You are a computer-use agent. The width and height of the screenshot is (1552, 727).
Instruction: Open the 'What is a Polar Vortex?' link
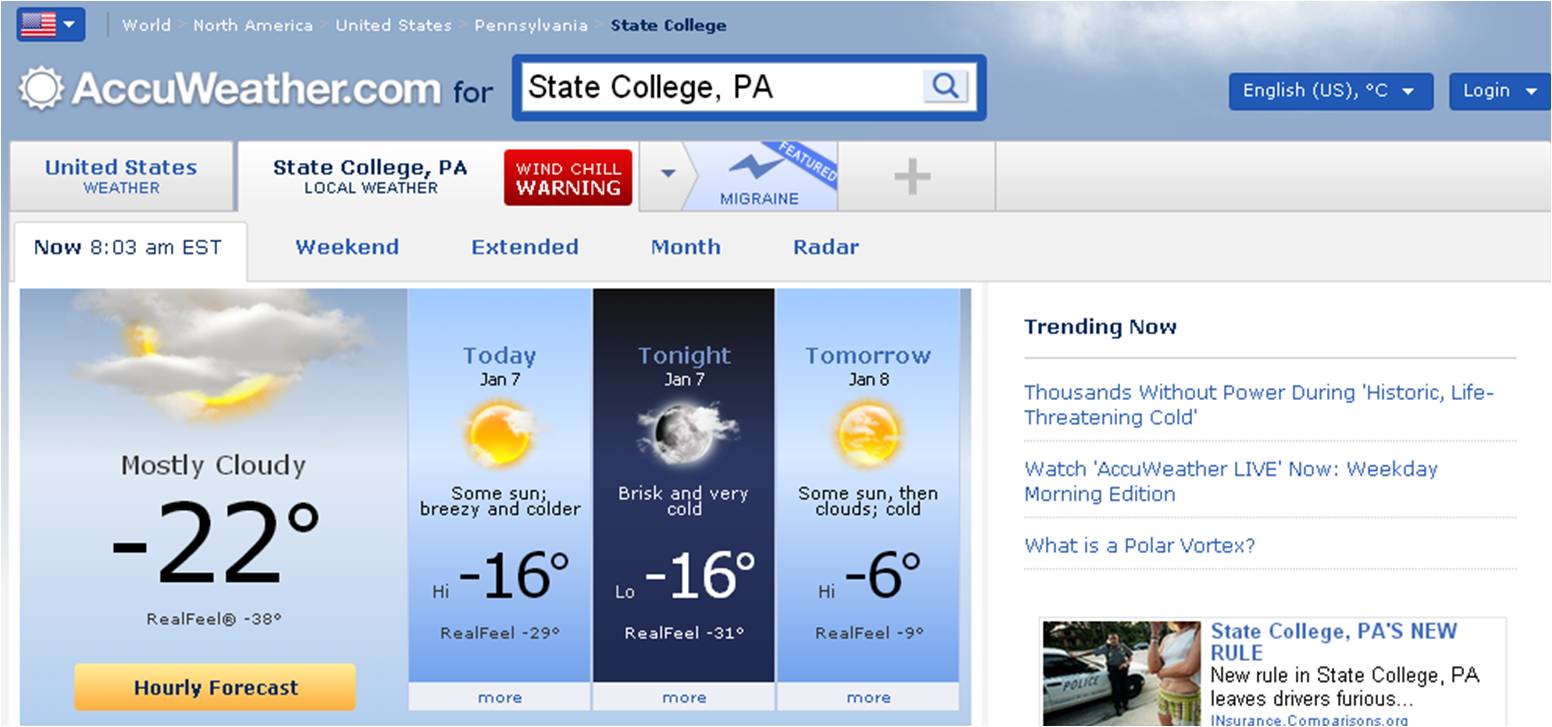tap(1139, 545)
